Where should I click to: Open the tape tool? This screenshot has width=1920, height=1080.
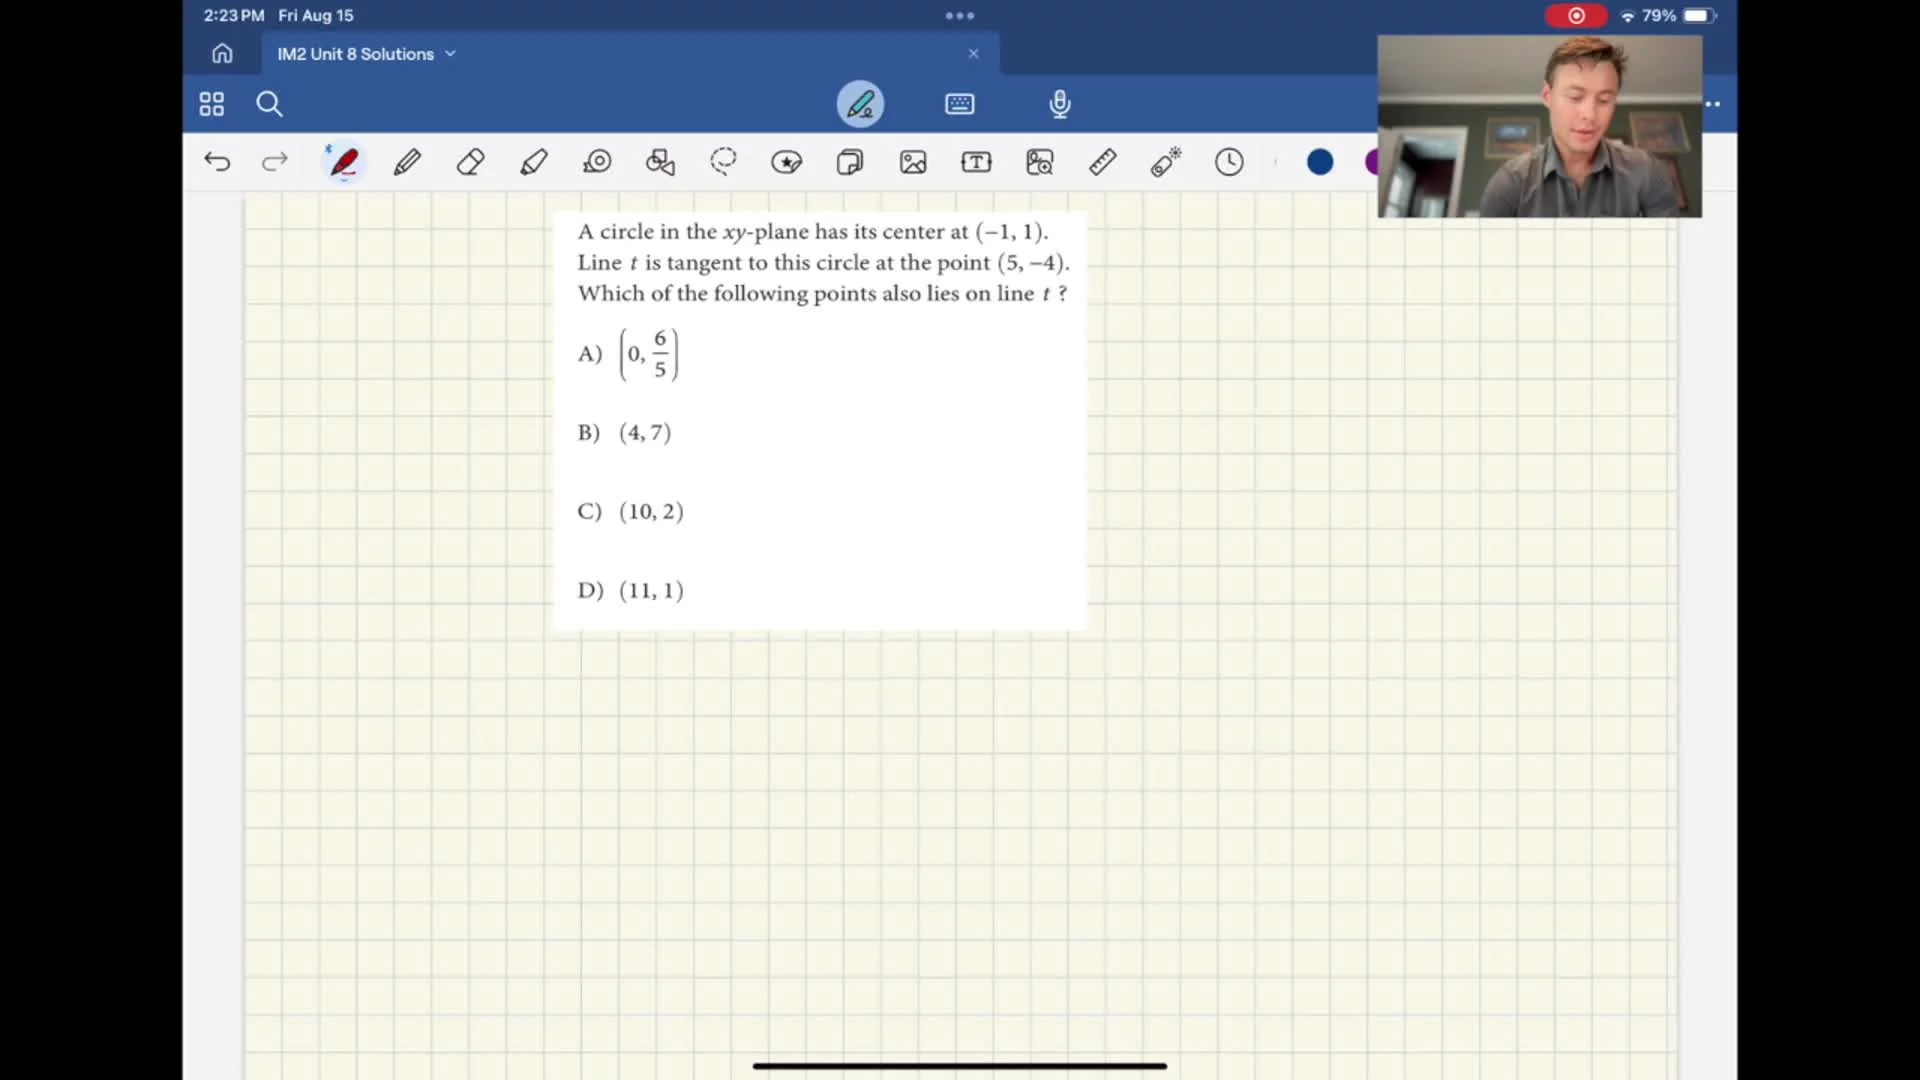tap(597, 162)
